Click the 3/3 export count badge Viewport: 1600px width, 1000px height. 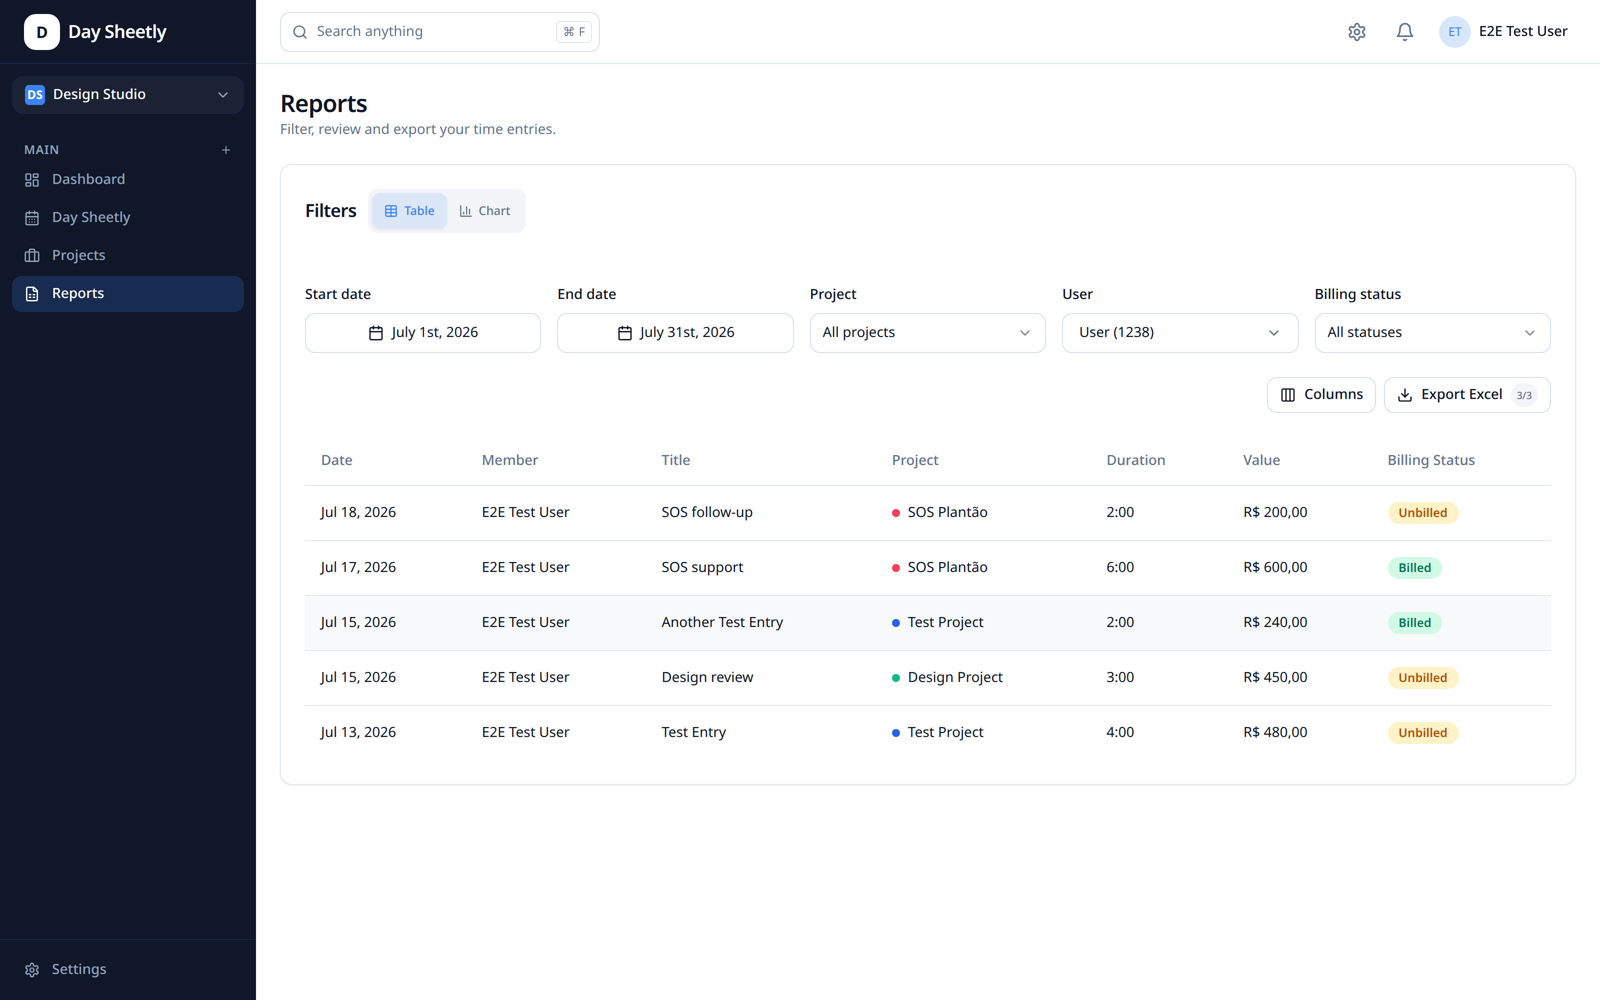coord(1524,395)
